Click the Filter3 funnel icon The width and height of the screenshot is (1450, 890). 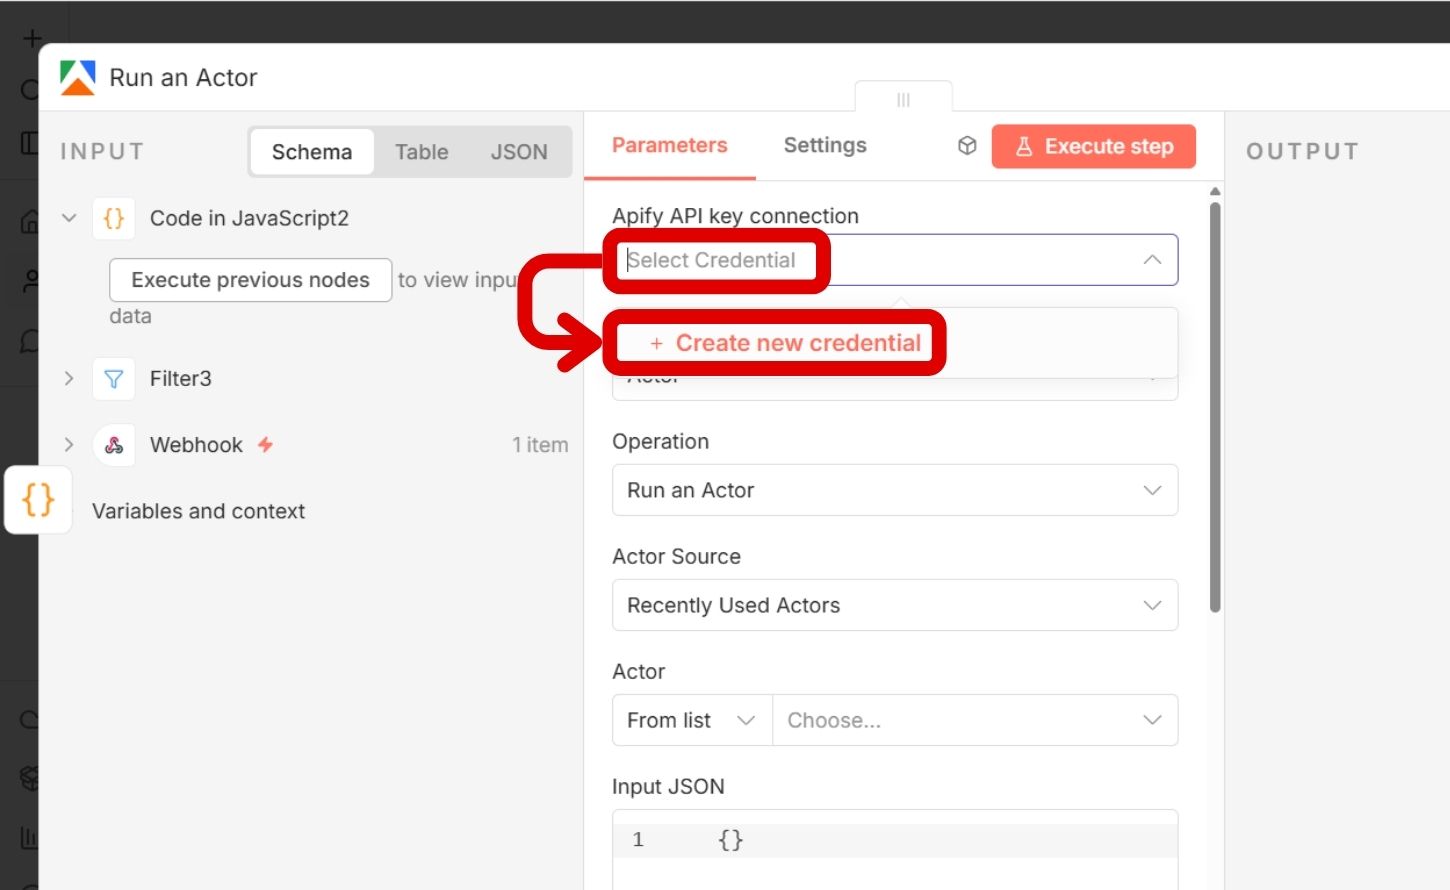point(114,379)
